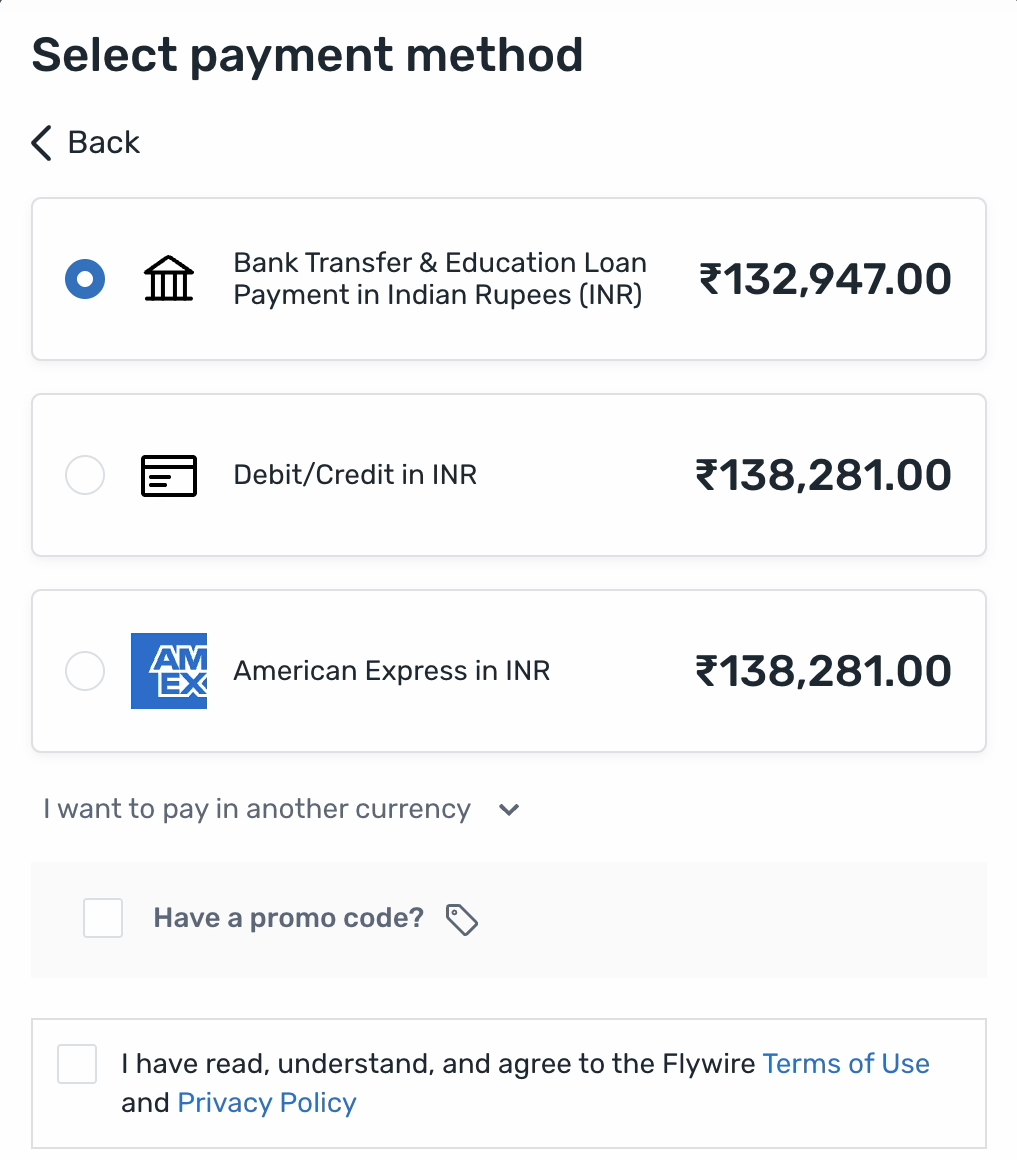
Task: Select the American Express in INR radio button
Action: (x=85, y=671)
